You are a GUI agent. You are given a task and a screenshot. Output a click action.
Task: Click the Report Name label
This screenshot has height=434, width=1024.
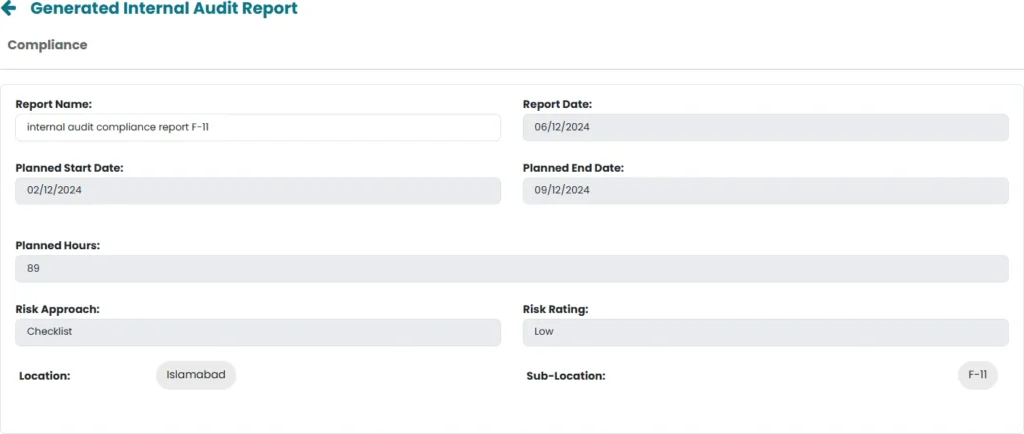pyautogui.click(x=54, y=104)
